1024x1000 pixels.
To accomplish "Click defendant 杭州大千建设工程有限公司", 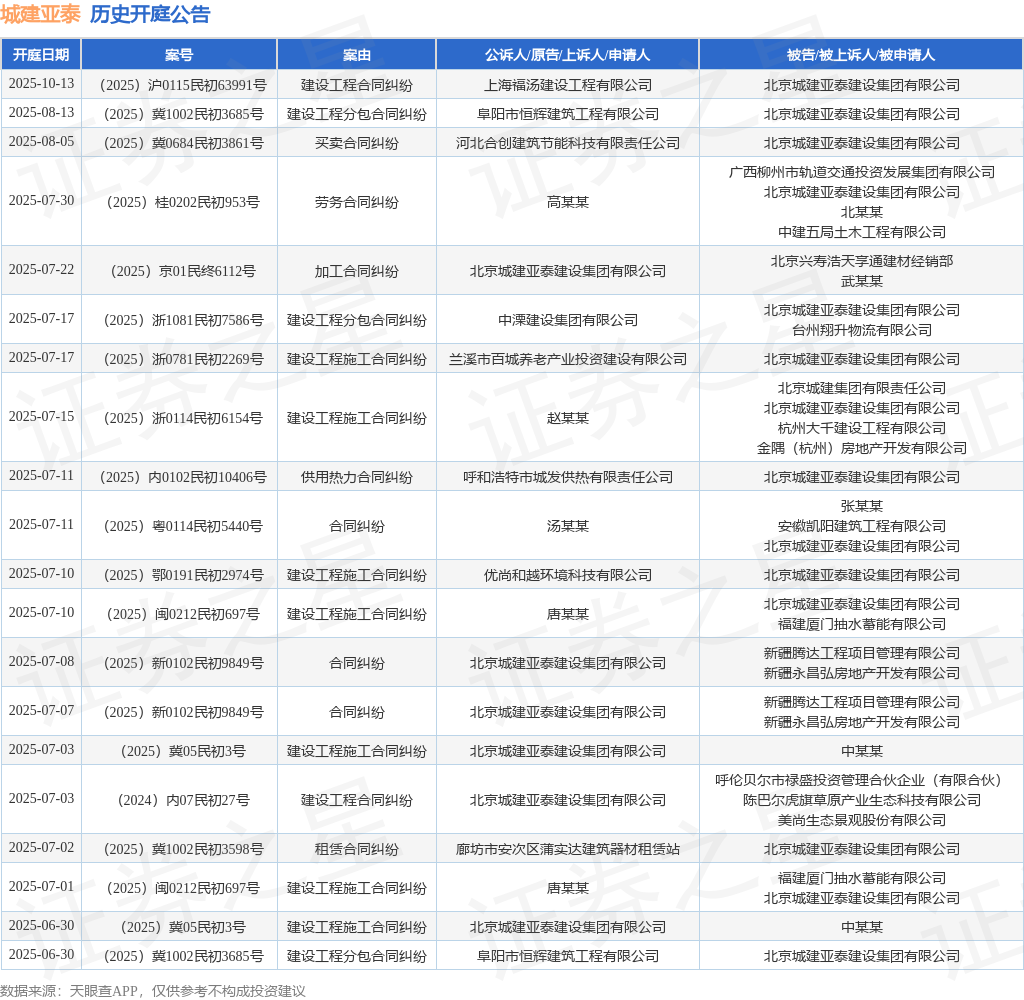I will (861, 428).
